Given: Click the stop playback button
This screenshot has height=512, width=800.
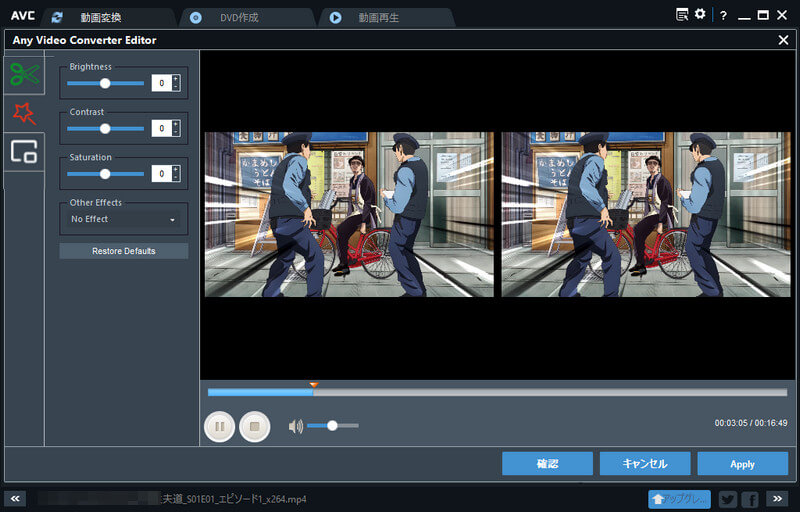Looking at the screenshot, I should [x=255, y=426].
